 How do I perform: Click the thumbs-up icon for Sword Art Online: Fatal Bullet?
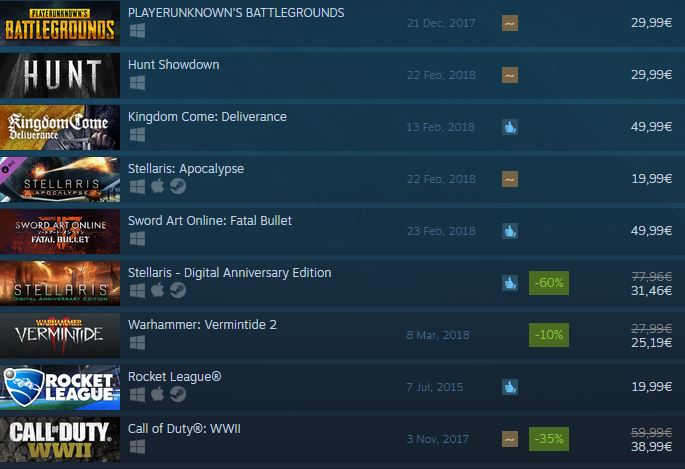pos(509,231)
